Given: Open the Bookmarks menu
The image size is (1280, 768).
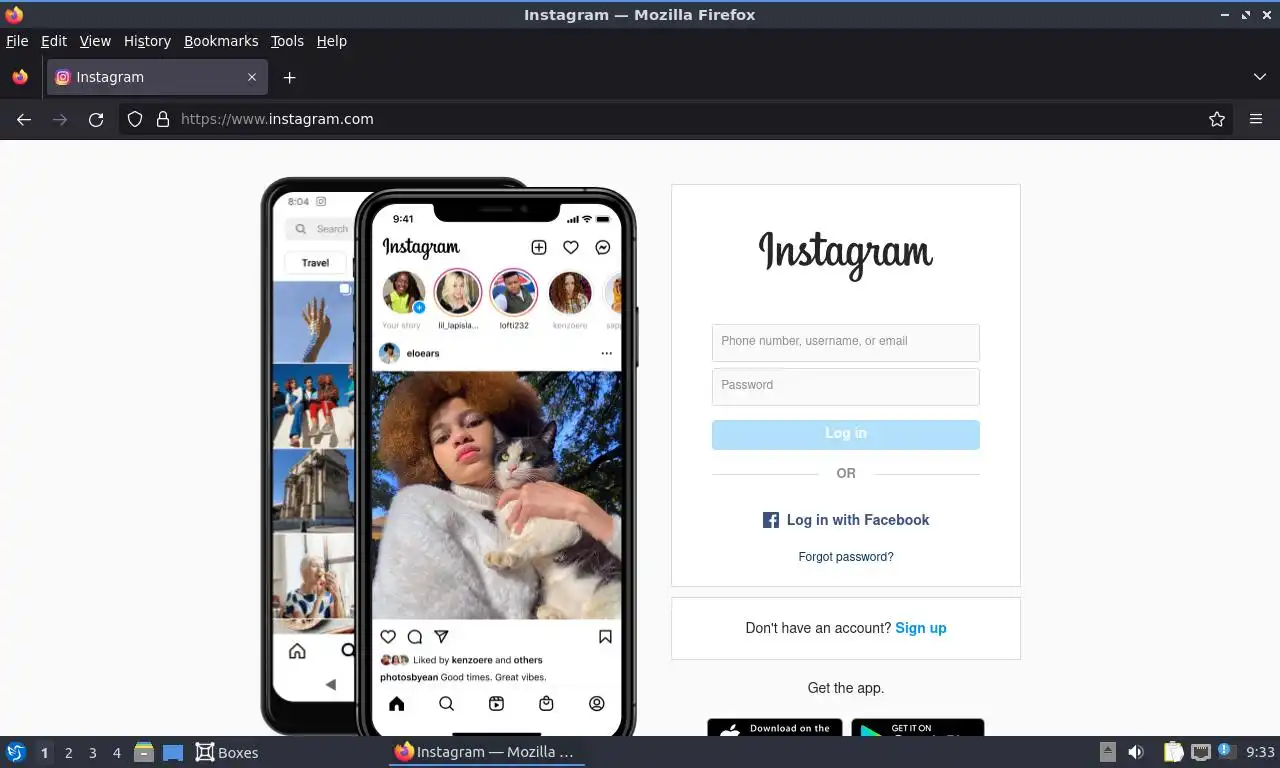Looking at the screenshot, I should [x=221, y=41].
